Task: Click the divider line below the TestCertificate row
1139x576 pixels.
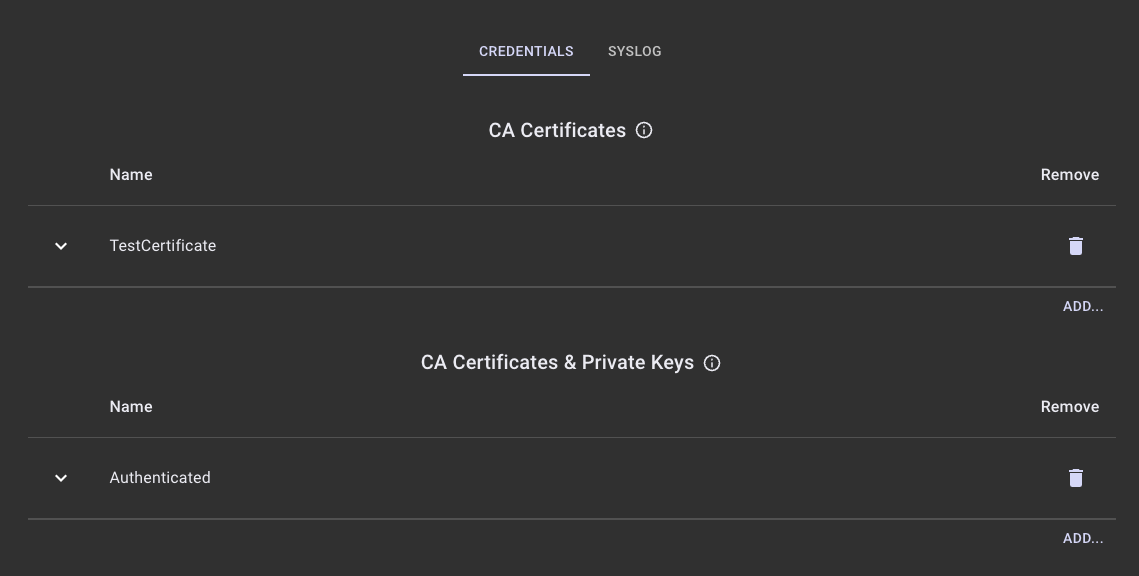Action: tap(570, 287)
